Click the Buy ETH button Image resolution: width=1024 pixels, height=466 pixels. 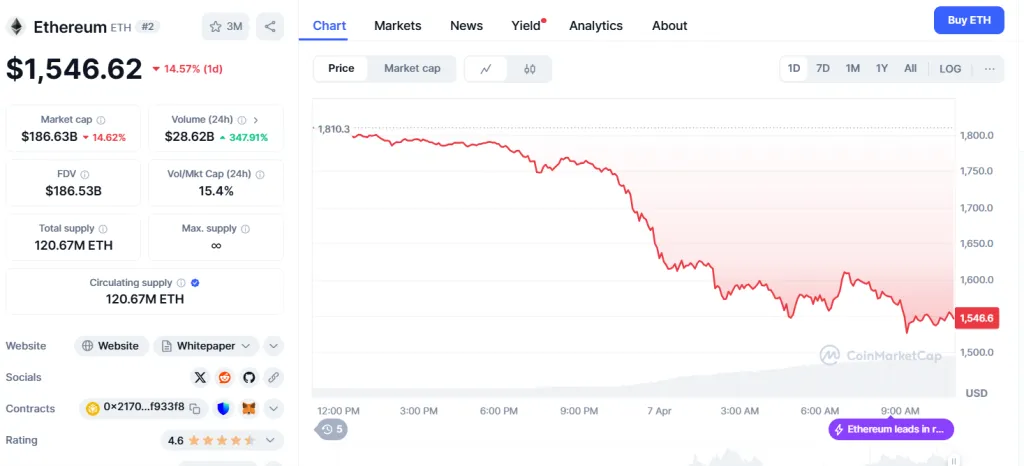point(969,20)
